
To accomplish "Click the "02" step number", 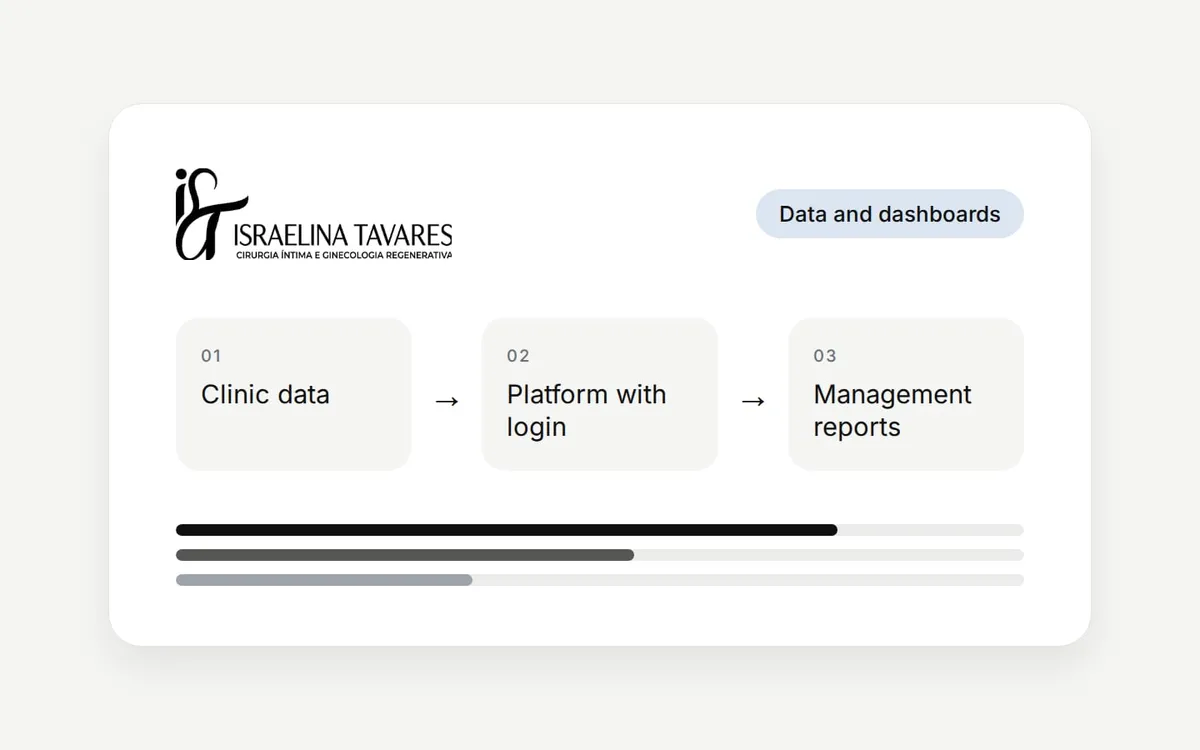I will pos(518,356).
